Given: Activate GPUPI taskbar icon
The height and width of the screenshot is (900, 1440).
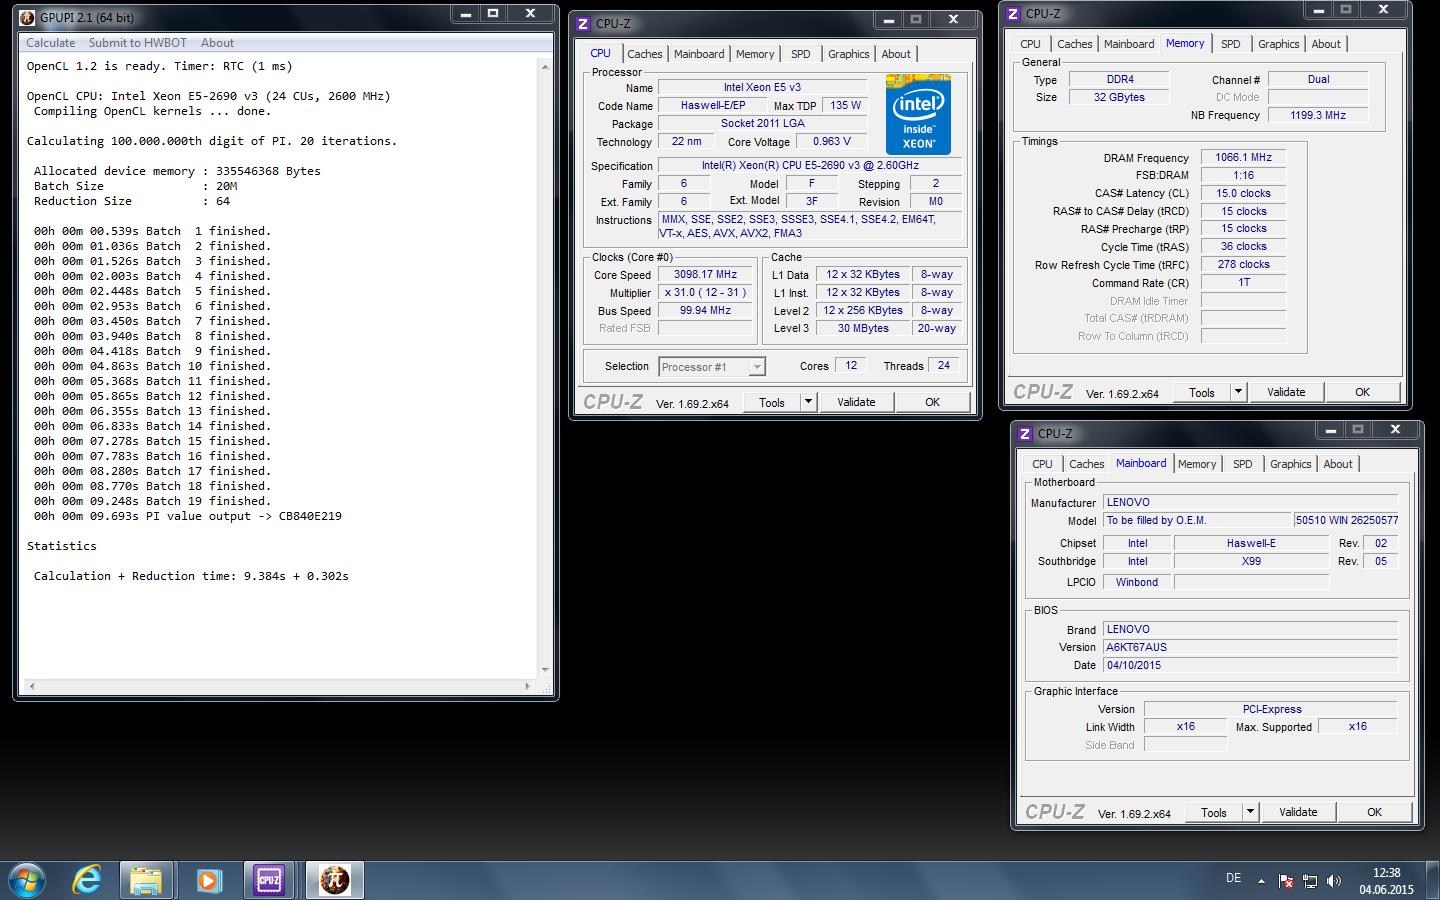Looking at the screenshot, I should pos(334,880).
